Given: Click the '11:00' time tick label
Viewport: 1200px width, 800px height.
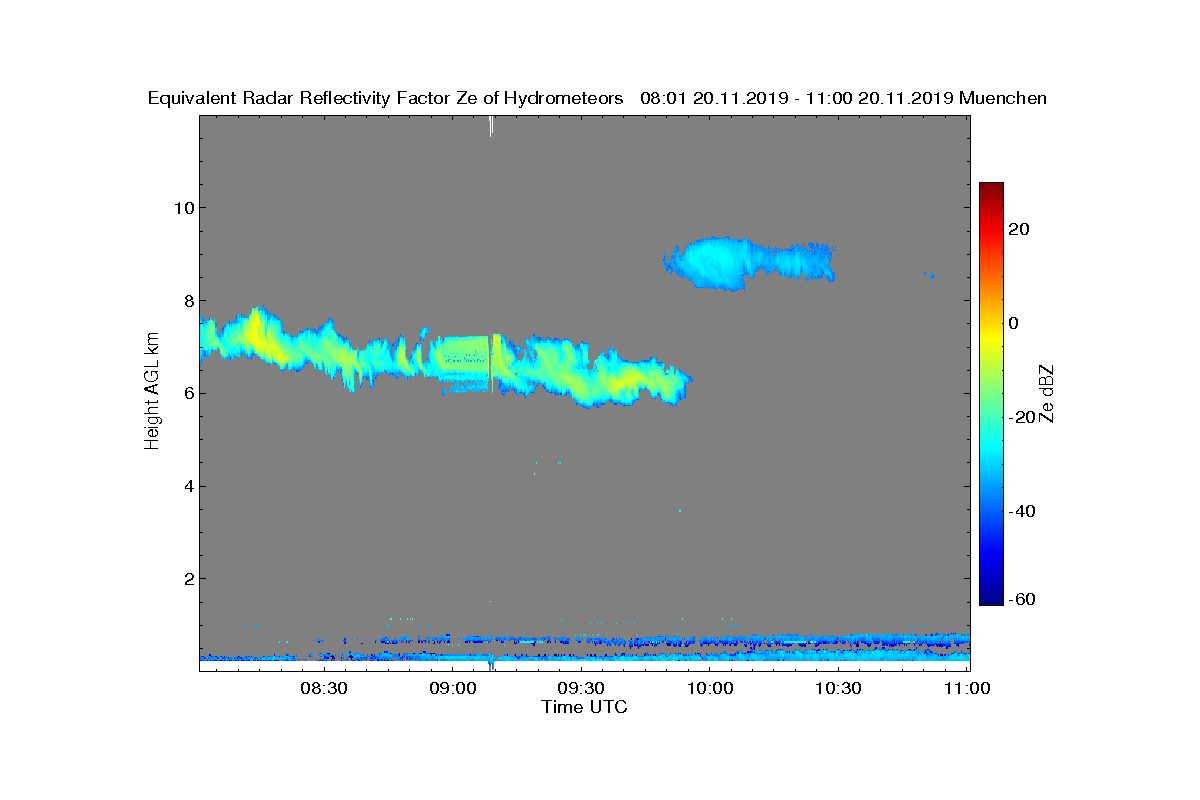Looking at the screenshot, I should click(x=967, y=688).
